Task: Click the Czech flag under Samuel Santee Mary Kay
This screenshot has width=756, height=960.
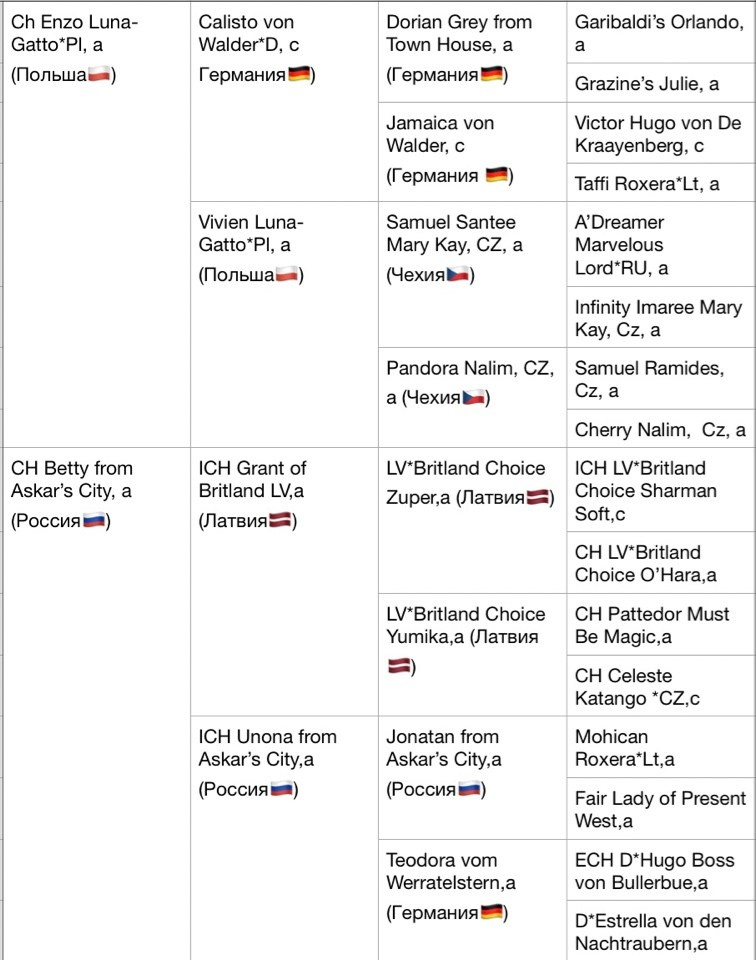Action: tap(458, 276)
